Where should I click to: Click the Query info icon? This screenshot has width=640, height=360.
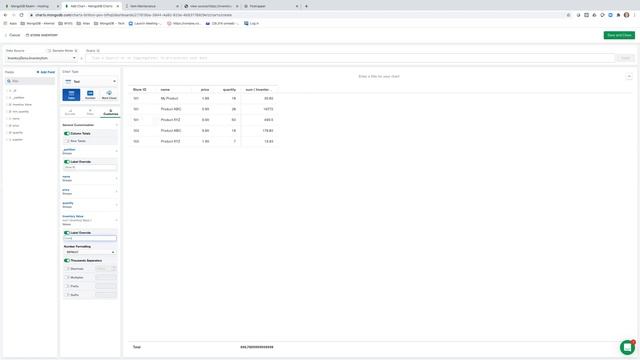coord(98,51)
